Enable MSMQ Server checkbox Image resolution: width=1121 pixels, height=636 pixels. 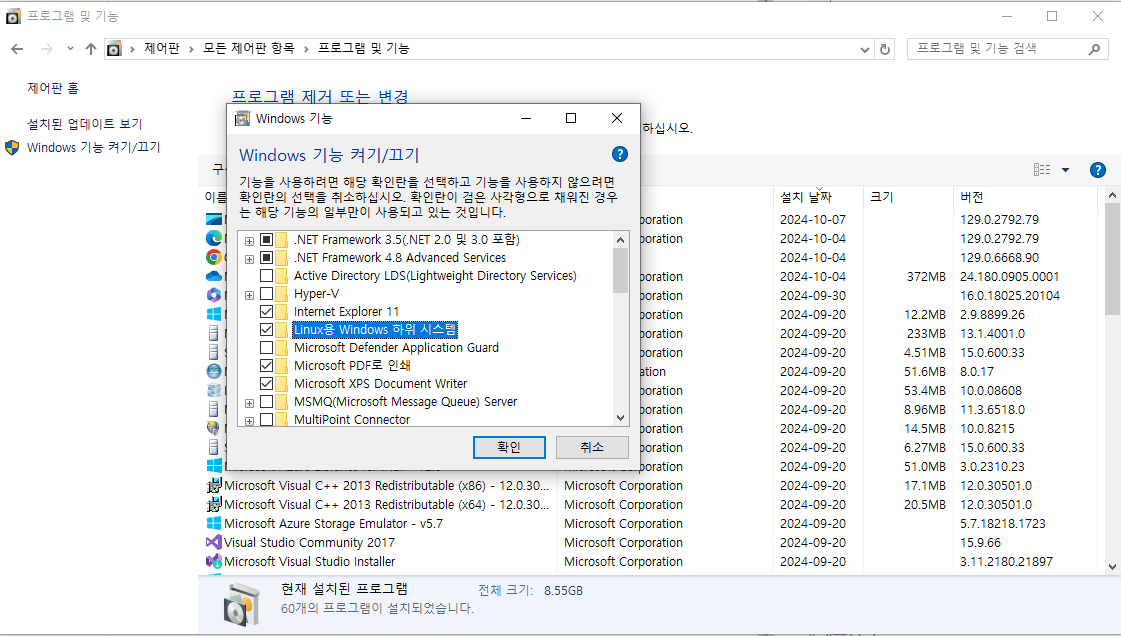pos(267,402)
